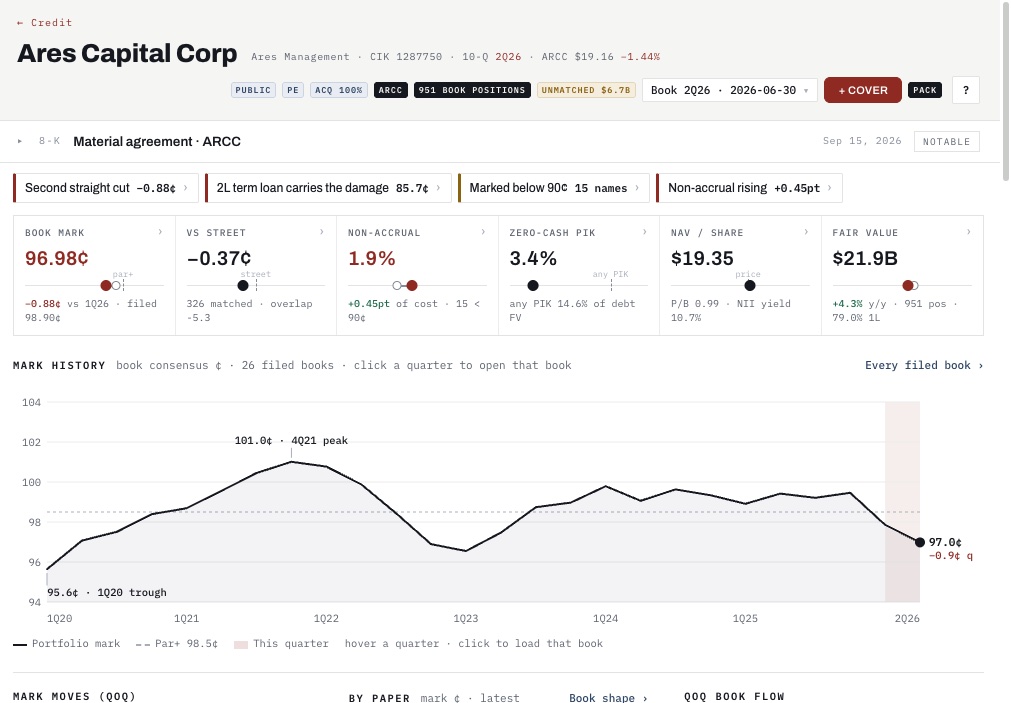This screenshot has height=703, width=1011.
Task: Open the Second straight cut chip
Action: (x=106, y=188)
